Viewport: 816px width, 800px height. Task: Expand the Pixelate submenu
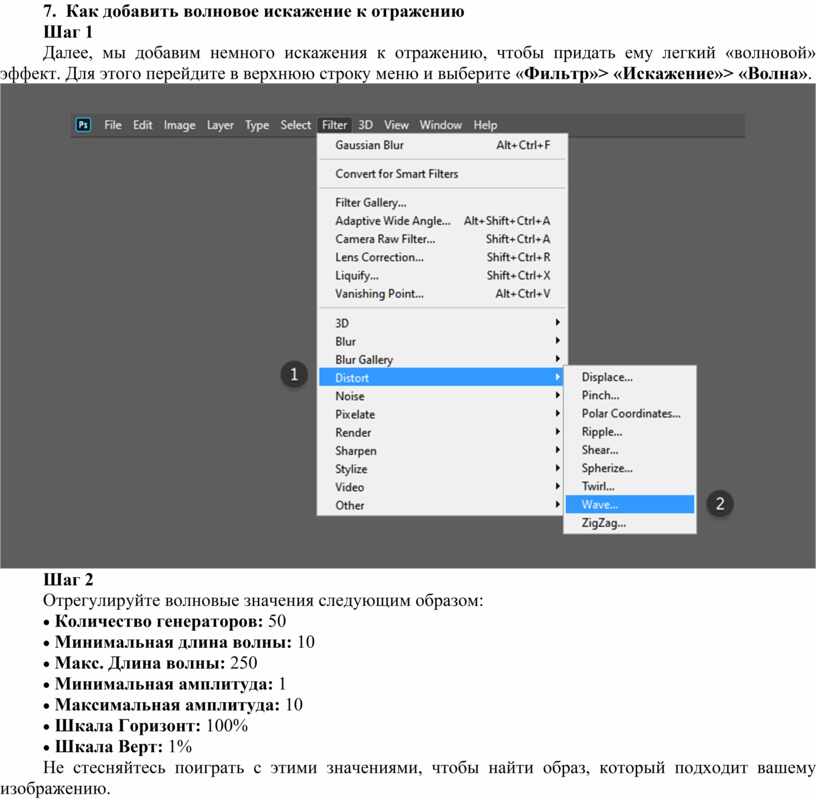click(x=441, y=414)
